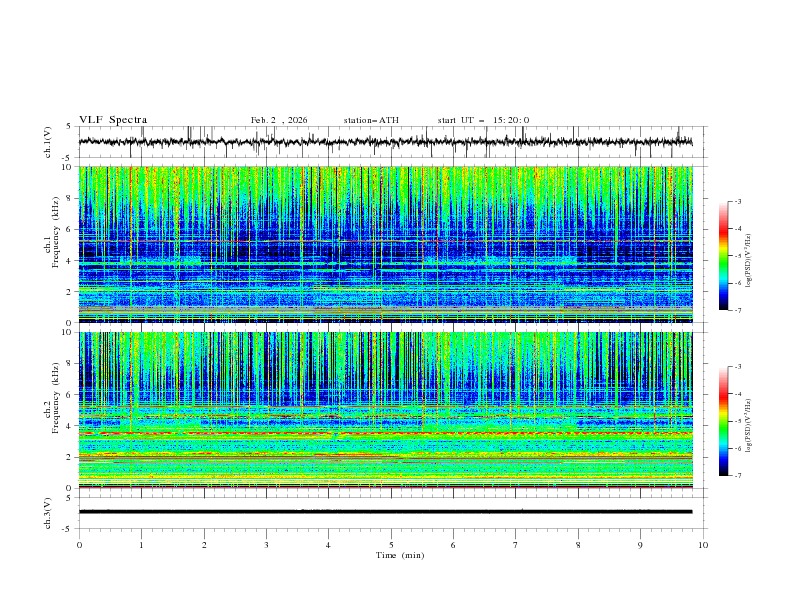792x612 pixels.
Task: Click time axis tick label '8'
Action: point(578,545)
